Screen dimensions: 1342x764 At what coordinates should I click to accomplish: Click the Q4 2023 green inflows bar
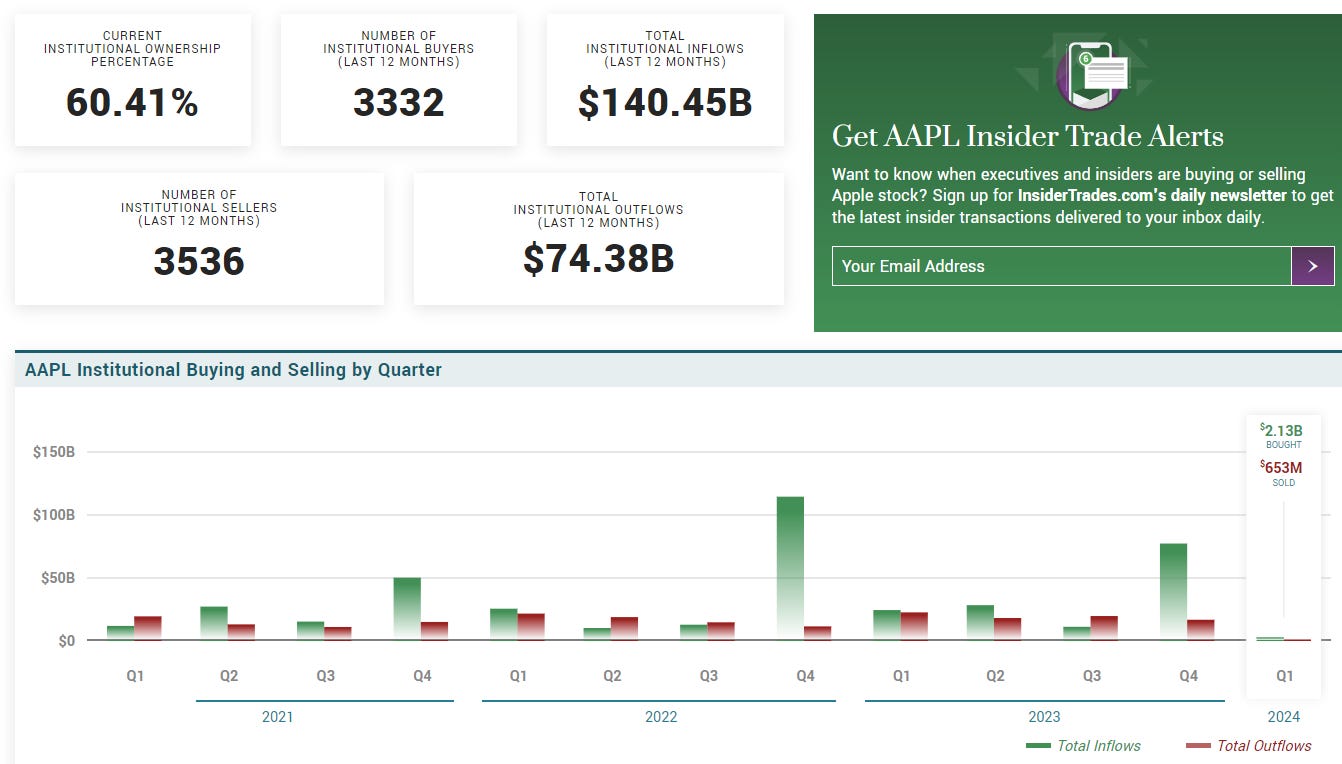point(1173,592)
